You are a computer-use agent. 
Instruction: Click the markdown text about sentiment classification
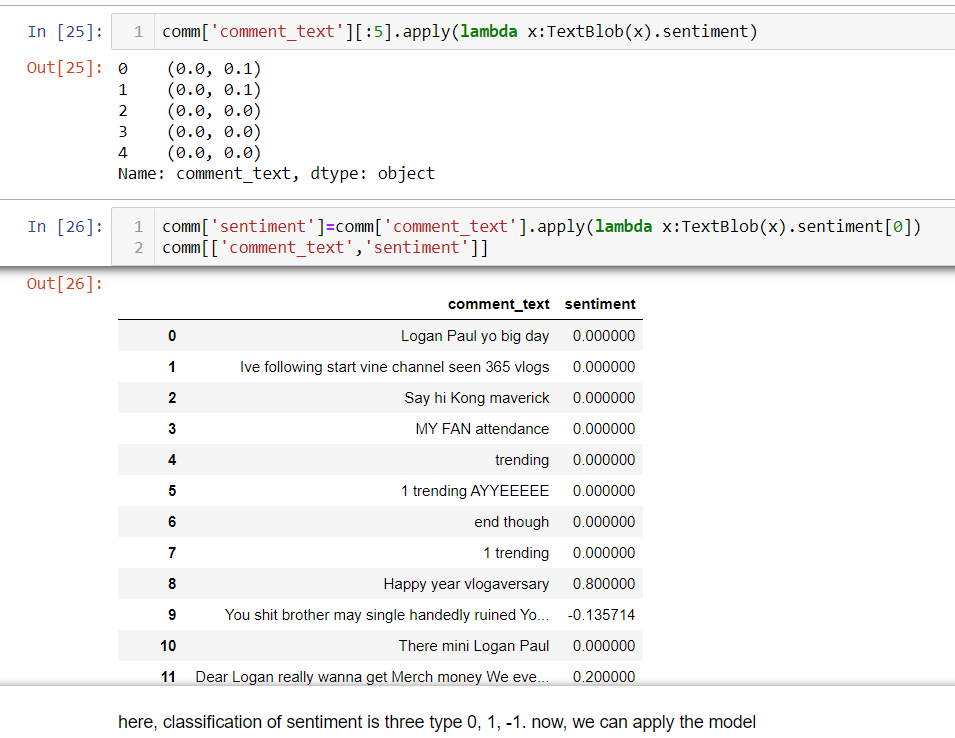point(437,722)
